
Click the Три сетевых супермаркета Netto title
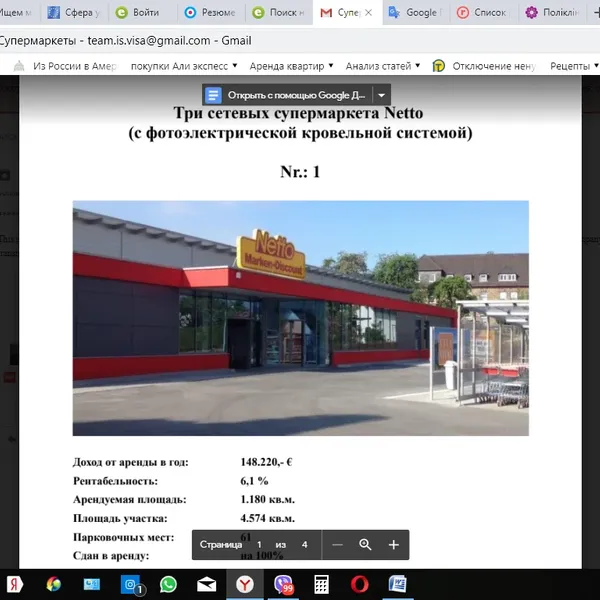pos(298,113)
